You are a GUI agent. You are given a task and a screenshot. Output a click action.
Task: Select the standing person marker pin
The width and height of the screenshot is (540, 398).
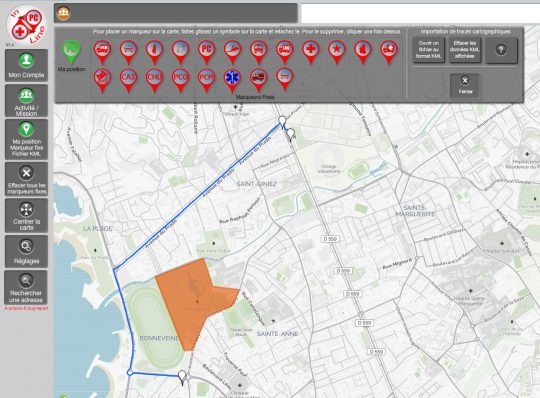pyautogui.click(x=154, y=52)
